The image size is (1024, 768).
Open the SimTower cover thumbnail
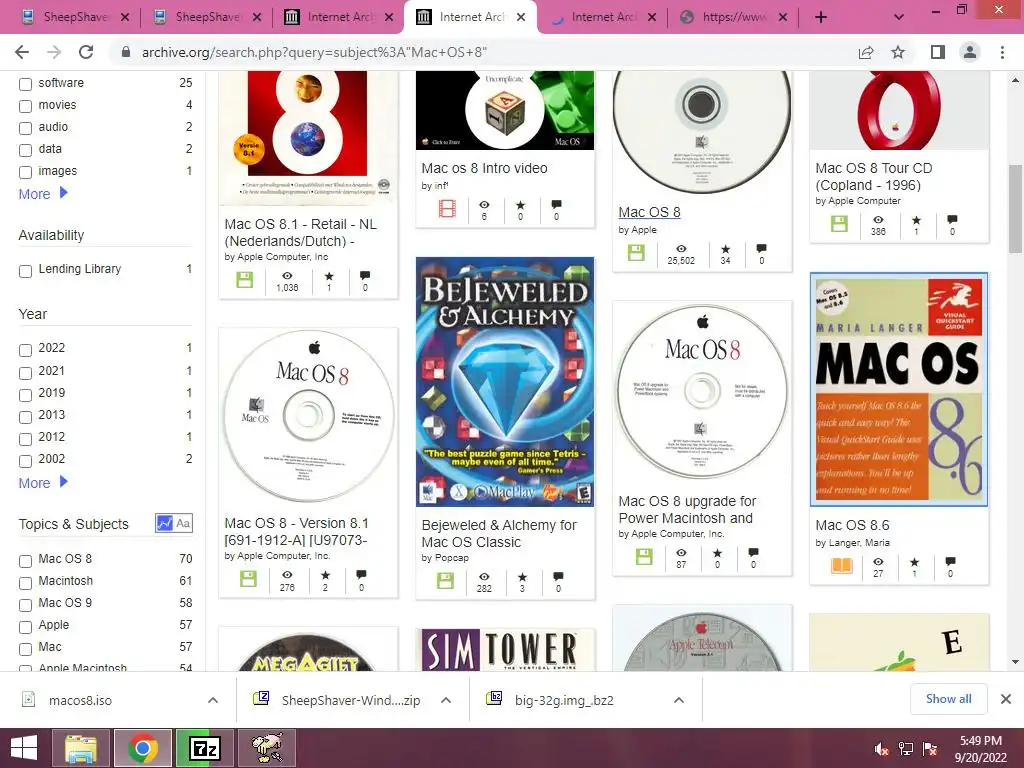[x=505, y=650]
